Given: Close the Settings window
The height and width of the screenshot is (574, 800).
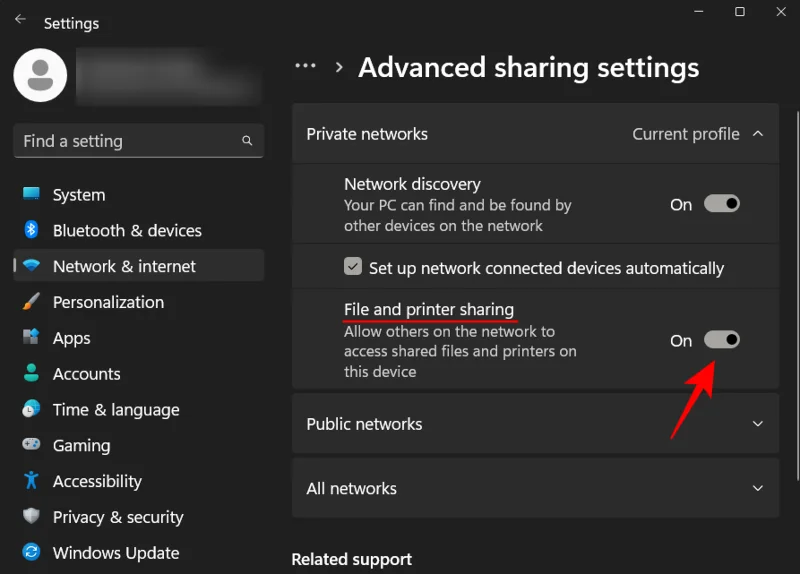Looking at the screenshot, I should click(781, 11).
